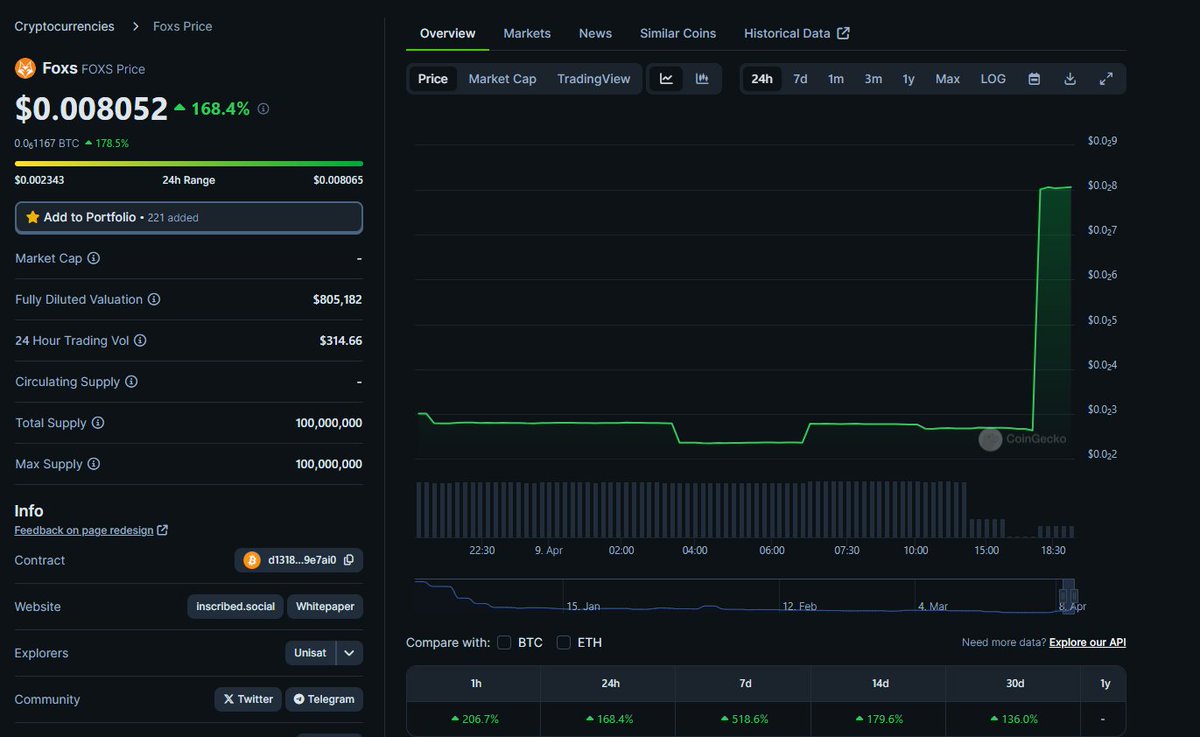This screenshot has width=1200, height=737.
Task: Click Circulating Supply info icon
Action: [131, 381]
